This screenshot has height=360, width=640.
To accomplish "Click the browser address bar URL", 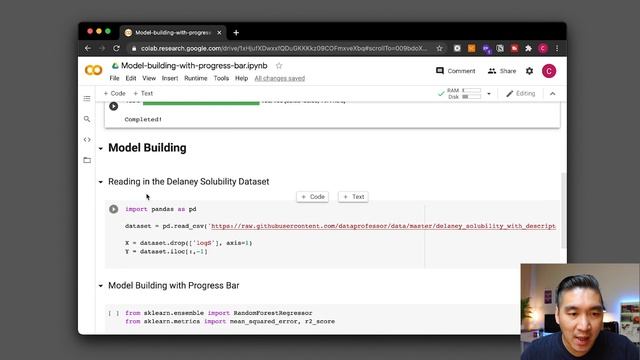I will click(283, 48).
